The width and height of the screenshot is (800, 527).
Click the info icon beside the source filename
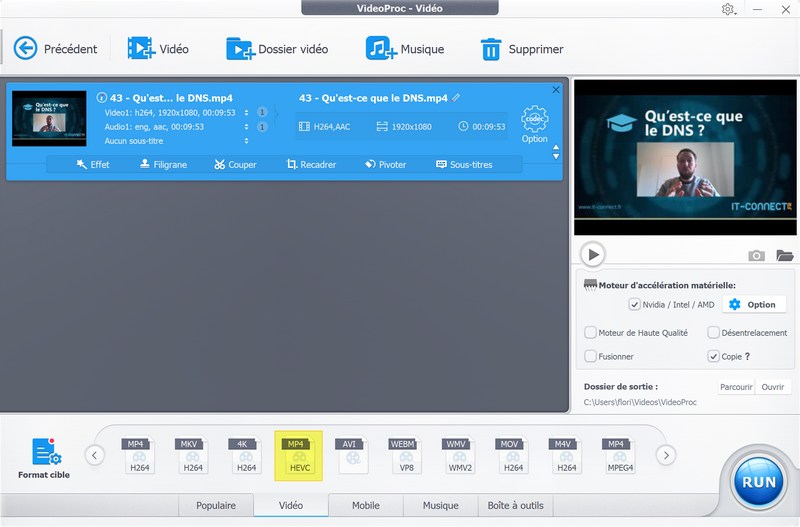point(102,97)
